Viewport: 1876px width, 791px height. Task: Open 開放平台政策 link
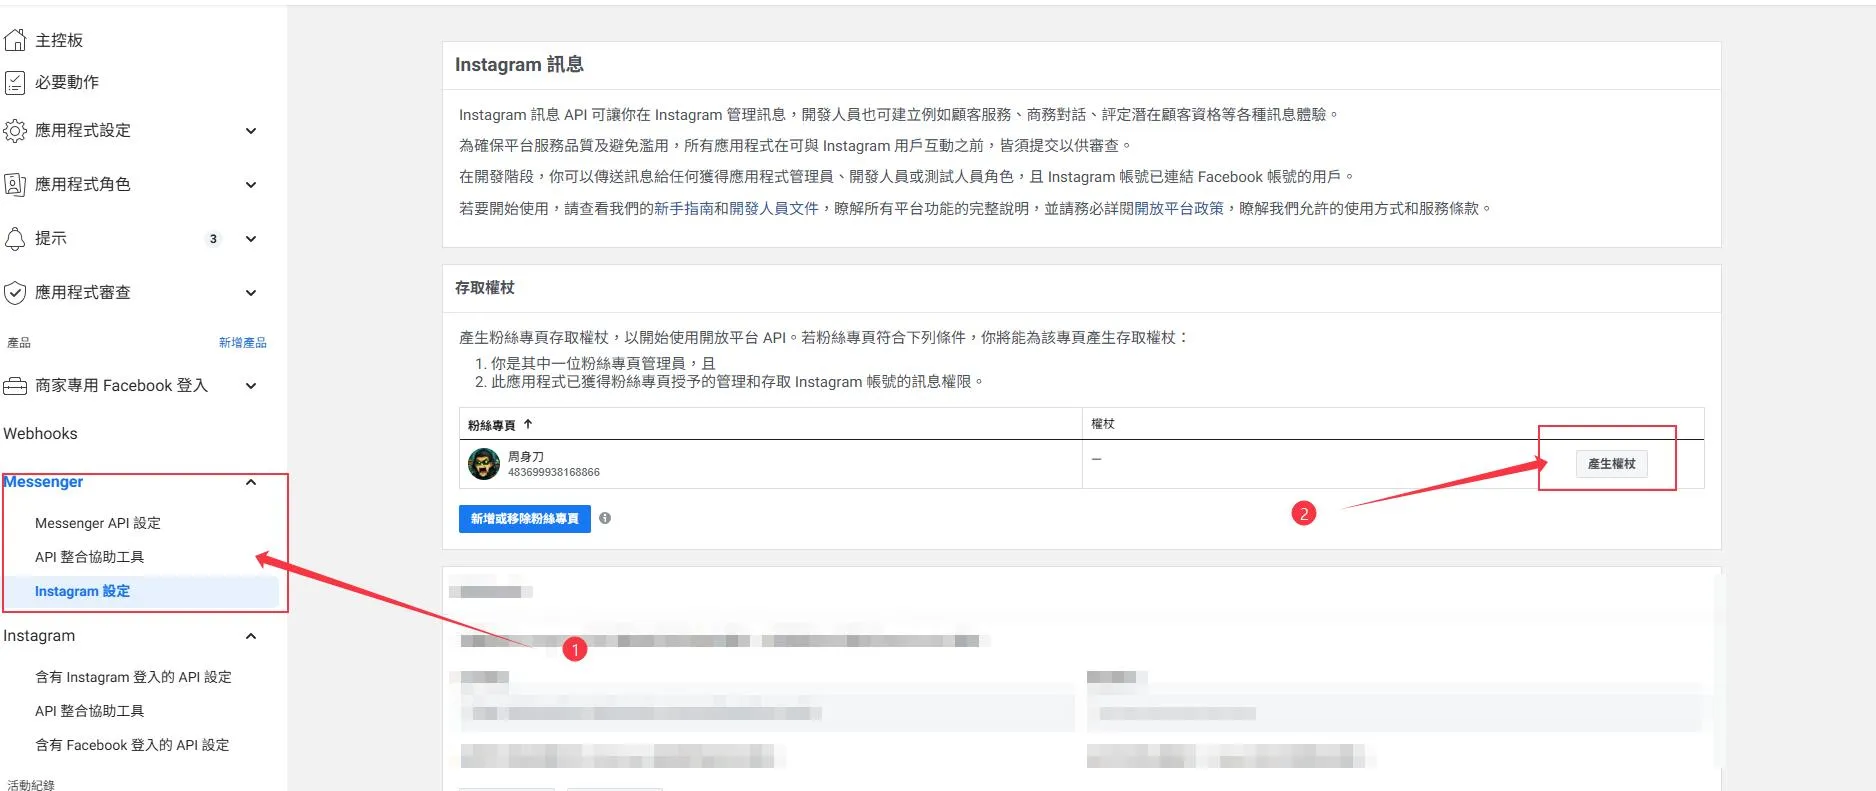(1179, 208)
